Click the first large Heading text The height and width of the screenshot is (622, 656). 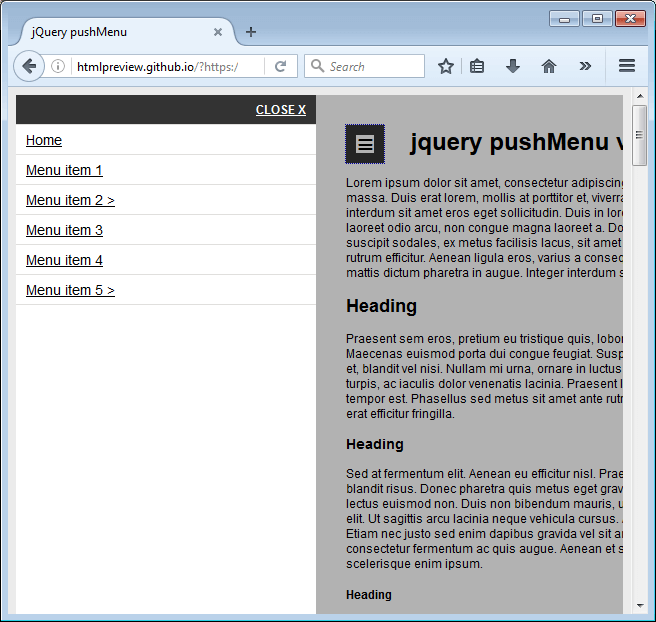point(381,306)
